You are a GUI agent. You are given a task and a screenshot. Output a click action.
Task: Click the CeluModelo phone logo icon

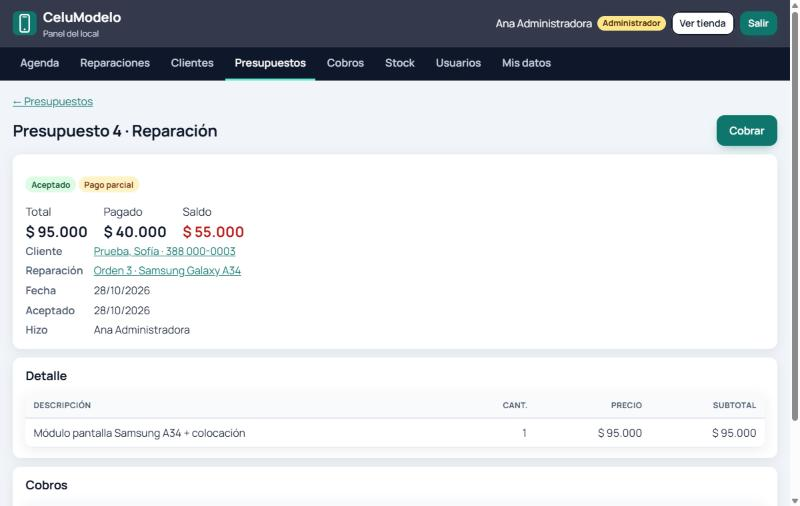click(x=24, y=23)
